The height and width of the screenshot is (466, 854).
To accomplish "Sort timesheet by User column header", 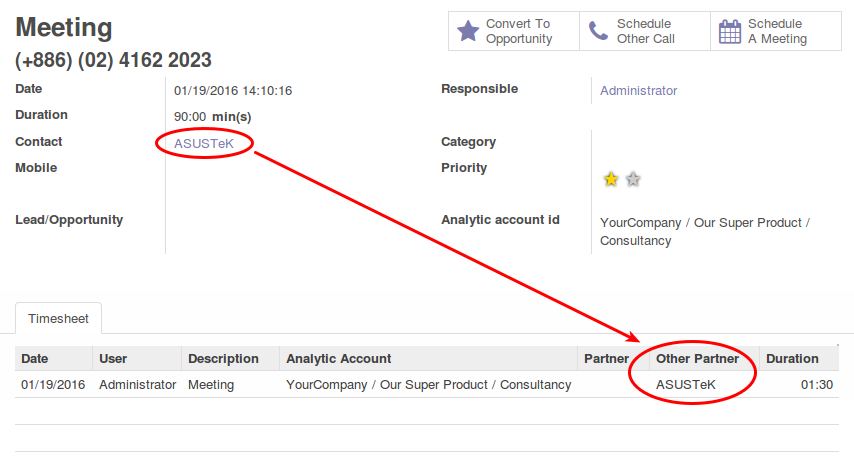I will click(x=113, y=359).
